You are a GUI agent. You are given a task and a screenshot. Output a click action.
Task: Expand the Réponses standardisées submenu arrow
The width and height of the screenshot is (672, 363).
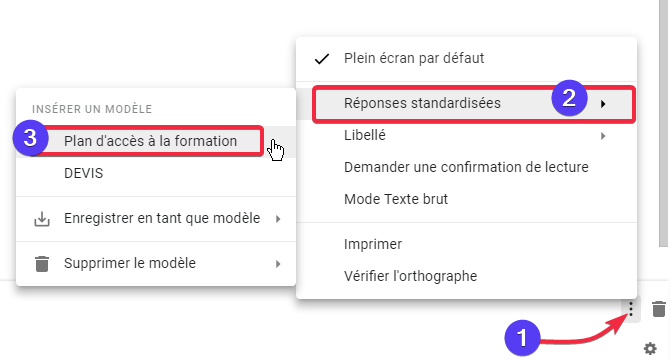click(x=603, y=104)
